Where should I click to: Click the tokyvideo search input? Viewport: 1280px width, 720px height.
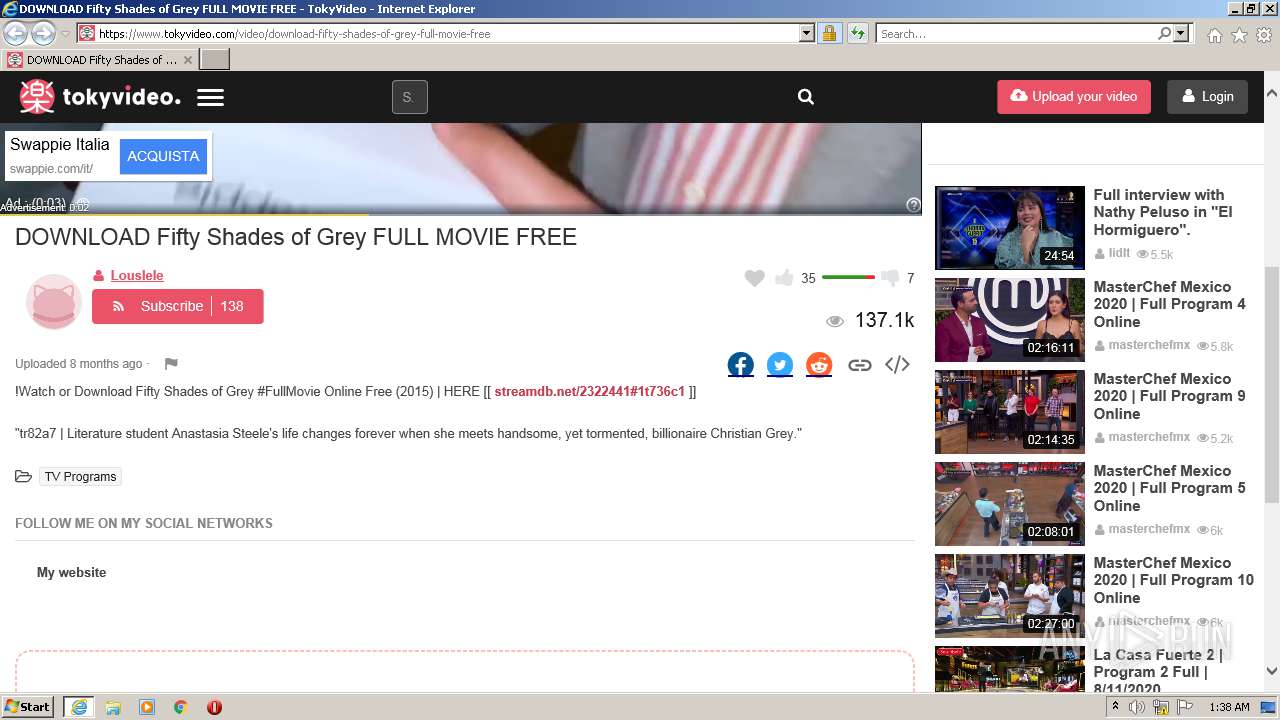click(x=409, y=97)
